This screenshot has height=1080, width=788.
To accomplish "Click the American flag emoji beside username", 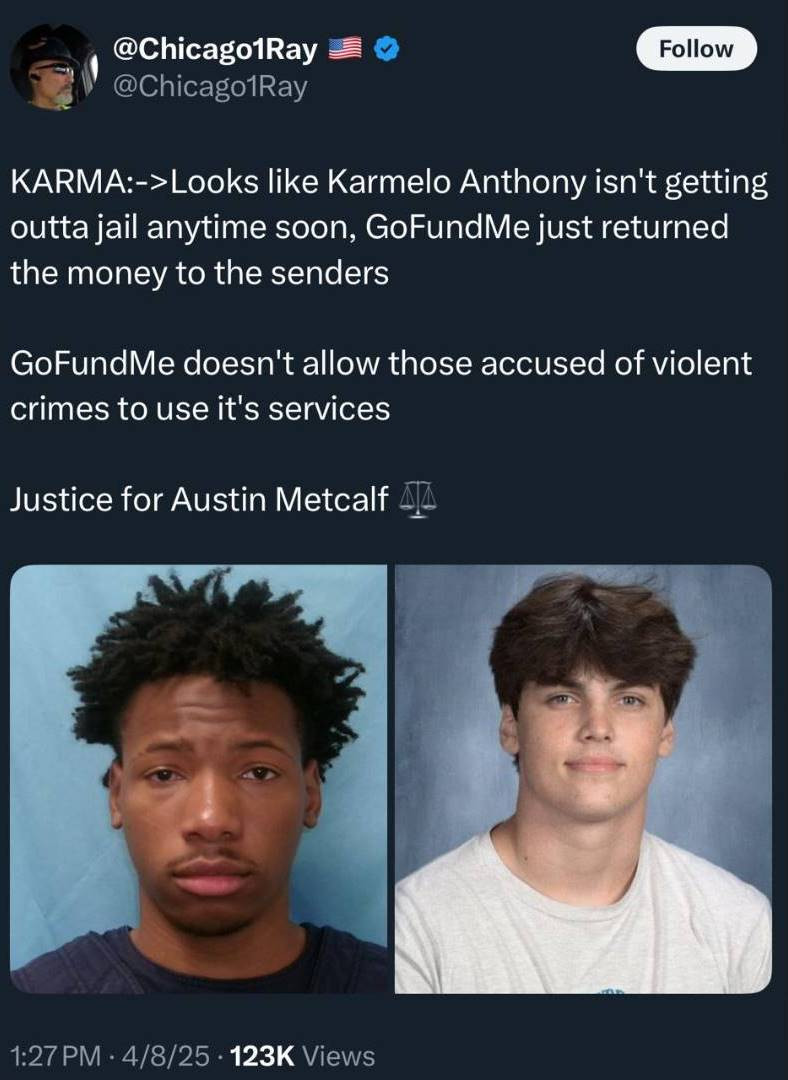I will pyautogui.click(x=344, y=49).
